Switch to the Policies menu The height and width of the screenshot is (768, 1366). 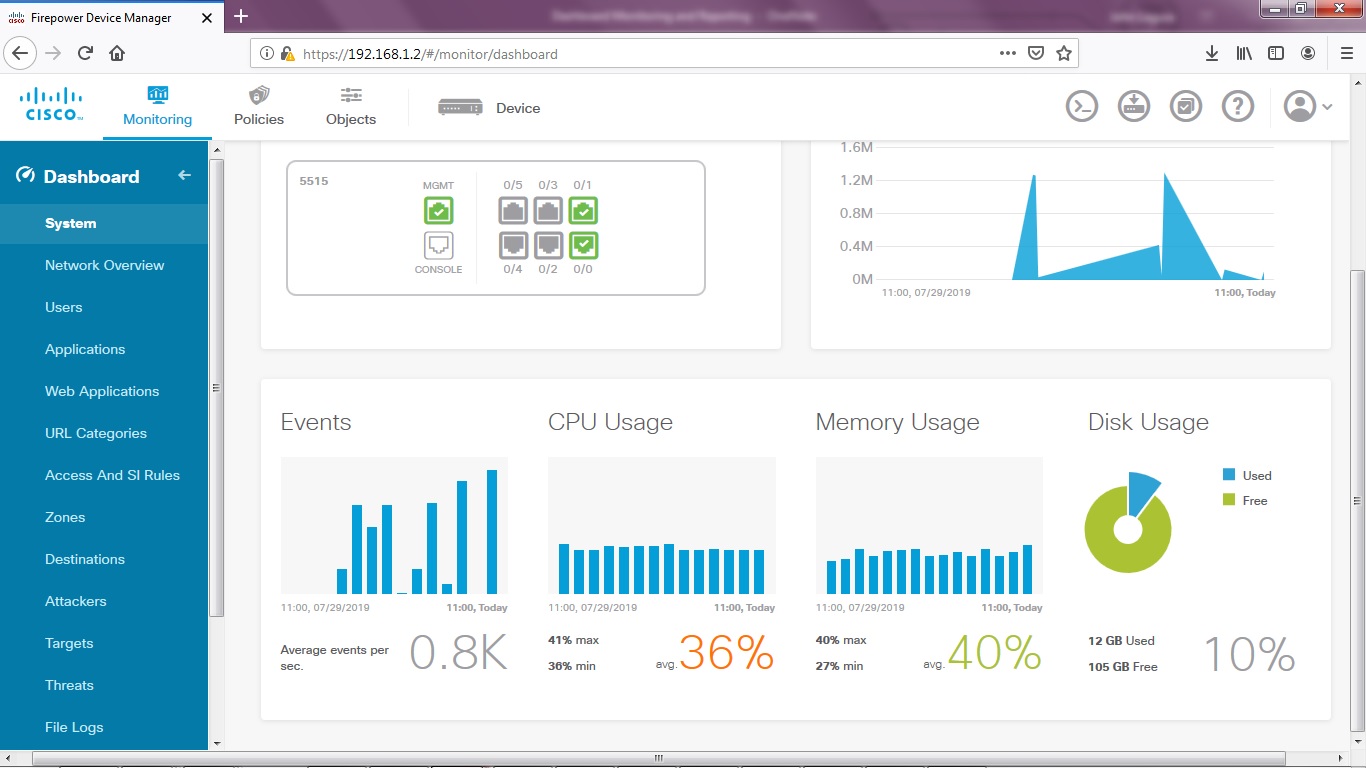[258, 105]
